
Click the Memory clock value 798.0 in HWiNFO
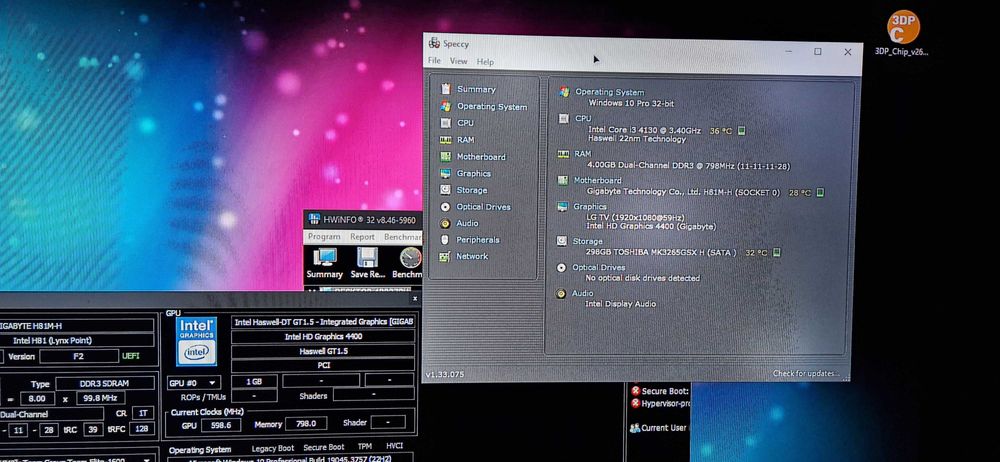[306, 424]
